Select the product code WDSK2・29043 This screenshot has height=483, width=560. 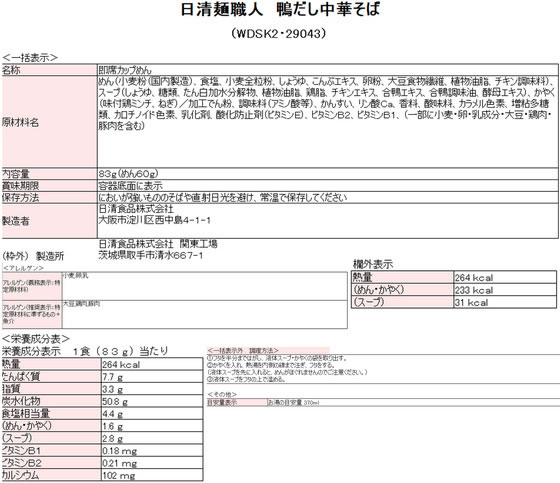[279, 34]
